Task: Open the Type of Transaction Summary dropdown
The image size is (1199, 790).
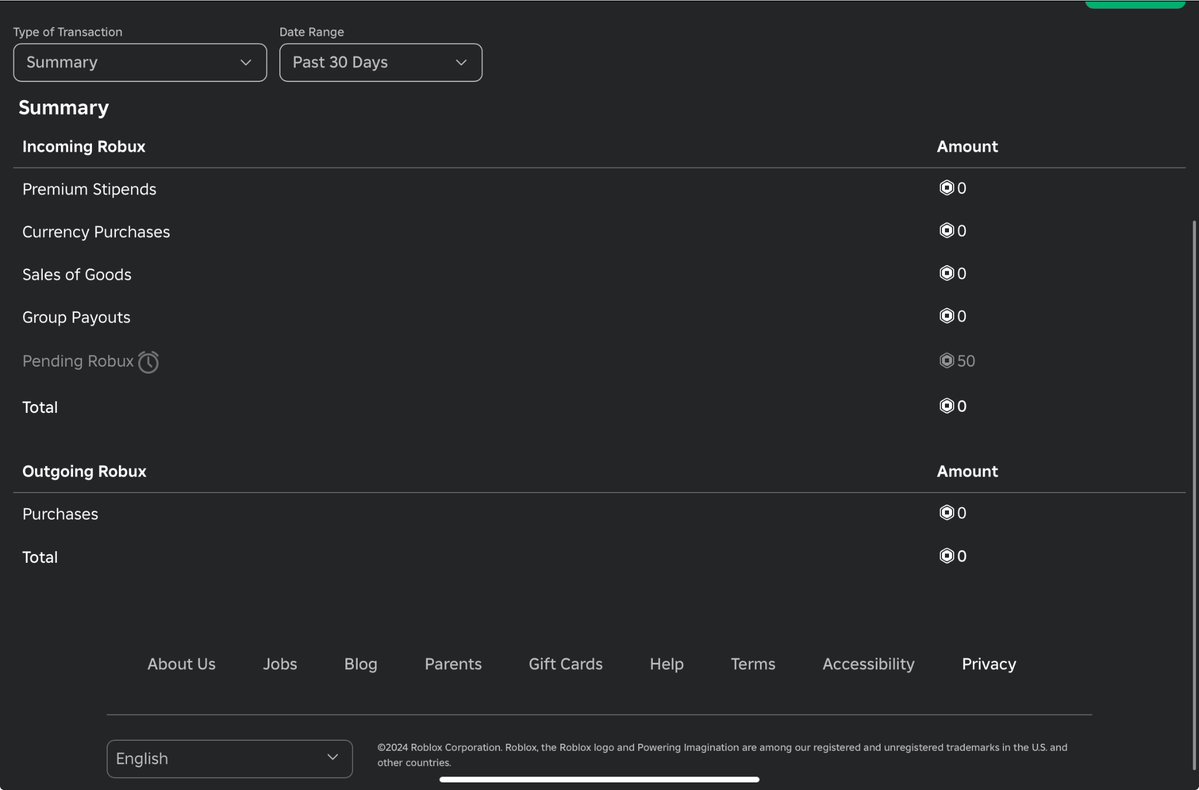Action: point(140,63)
